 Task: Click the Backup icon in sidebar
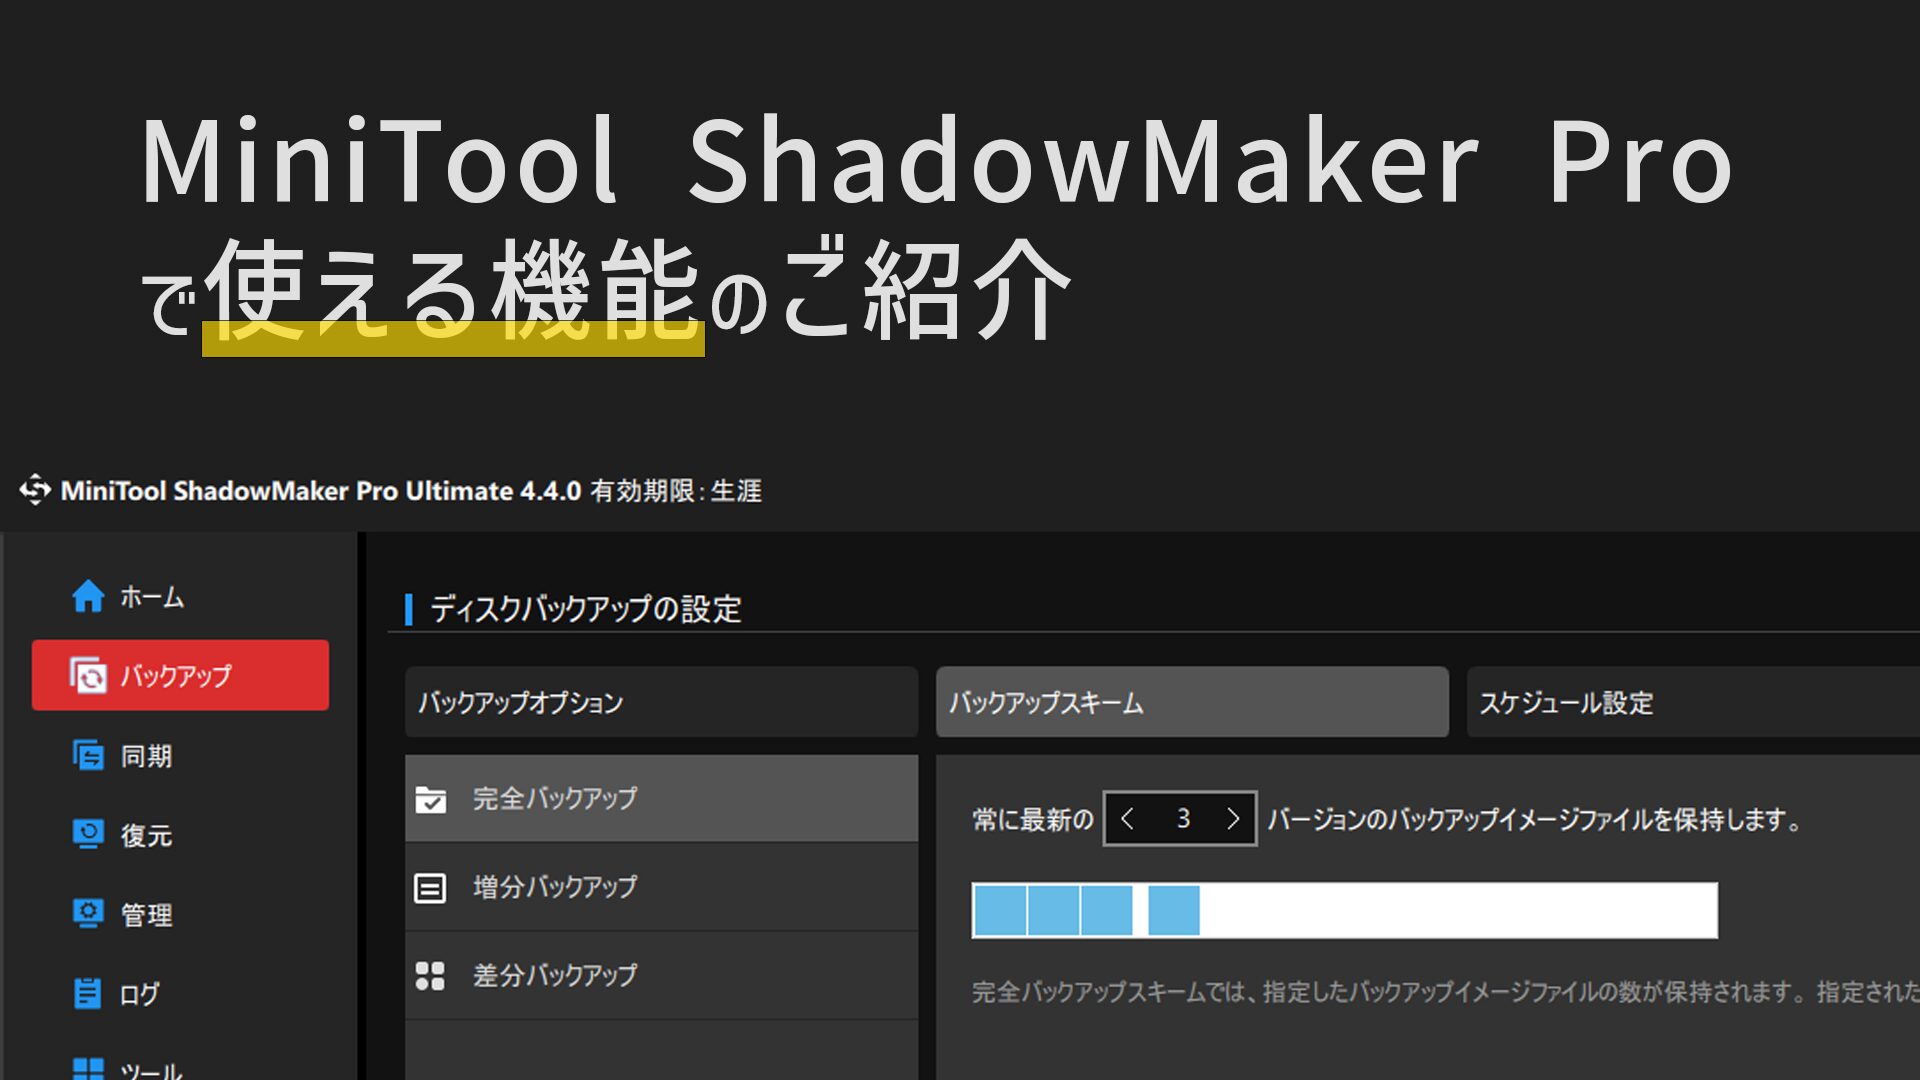tap(88, 676)
